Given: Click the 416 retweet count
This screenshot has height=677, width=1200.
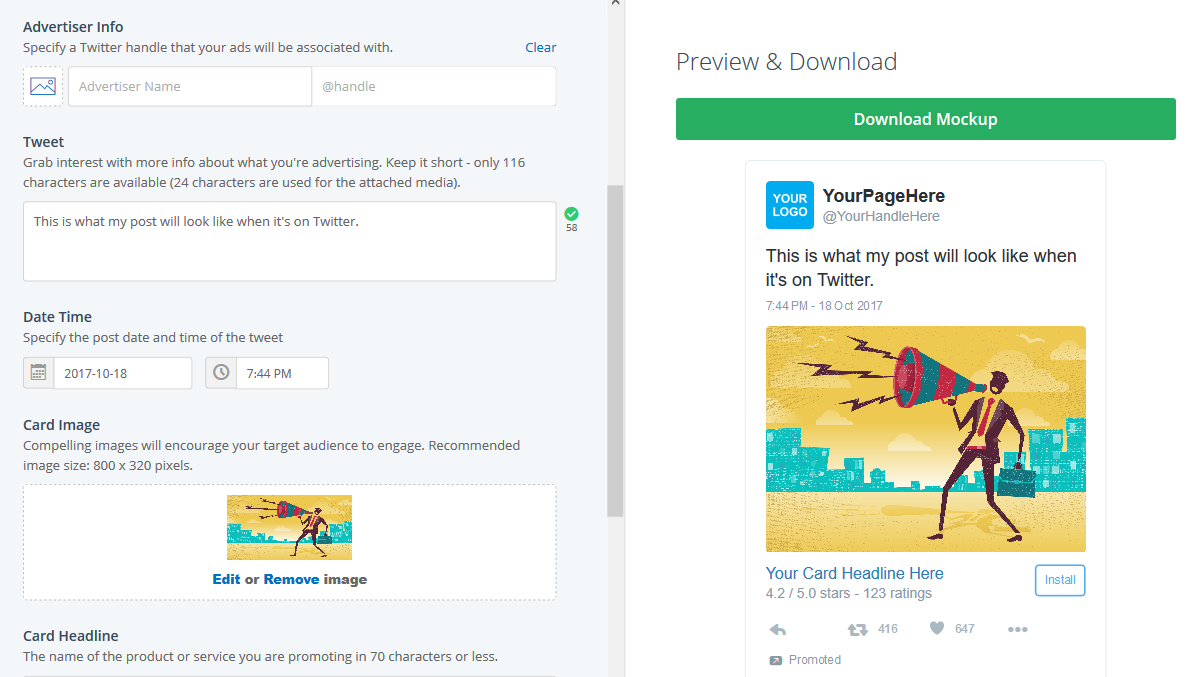Looking at the screenshot, I should coord(888,629).
